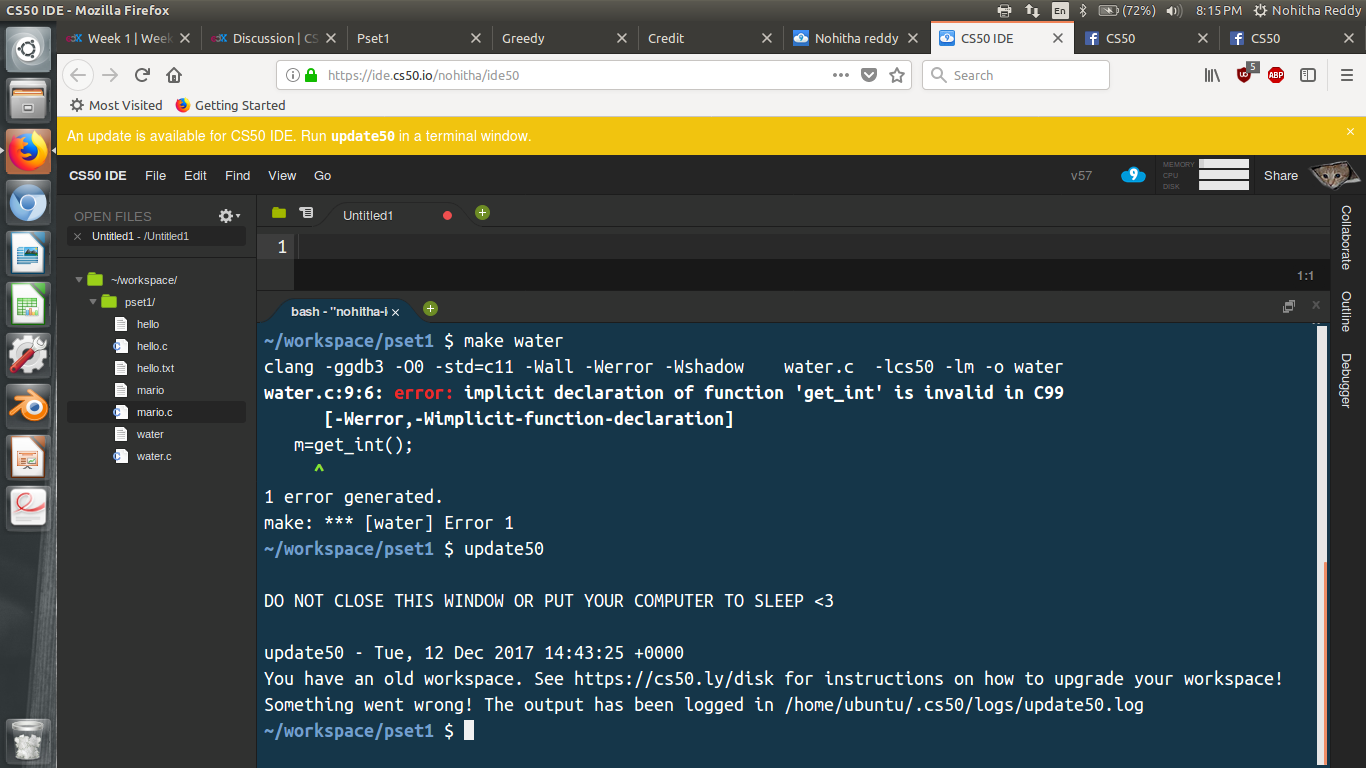This screenshot has width=1366, height=768.
Task: Close Untitled1 in the Open Files list
Action: (x=78, y=236)
